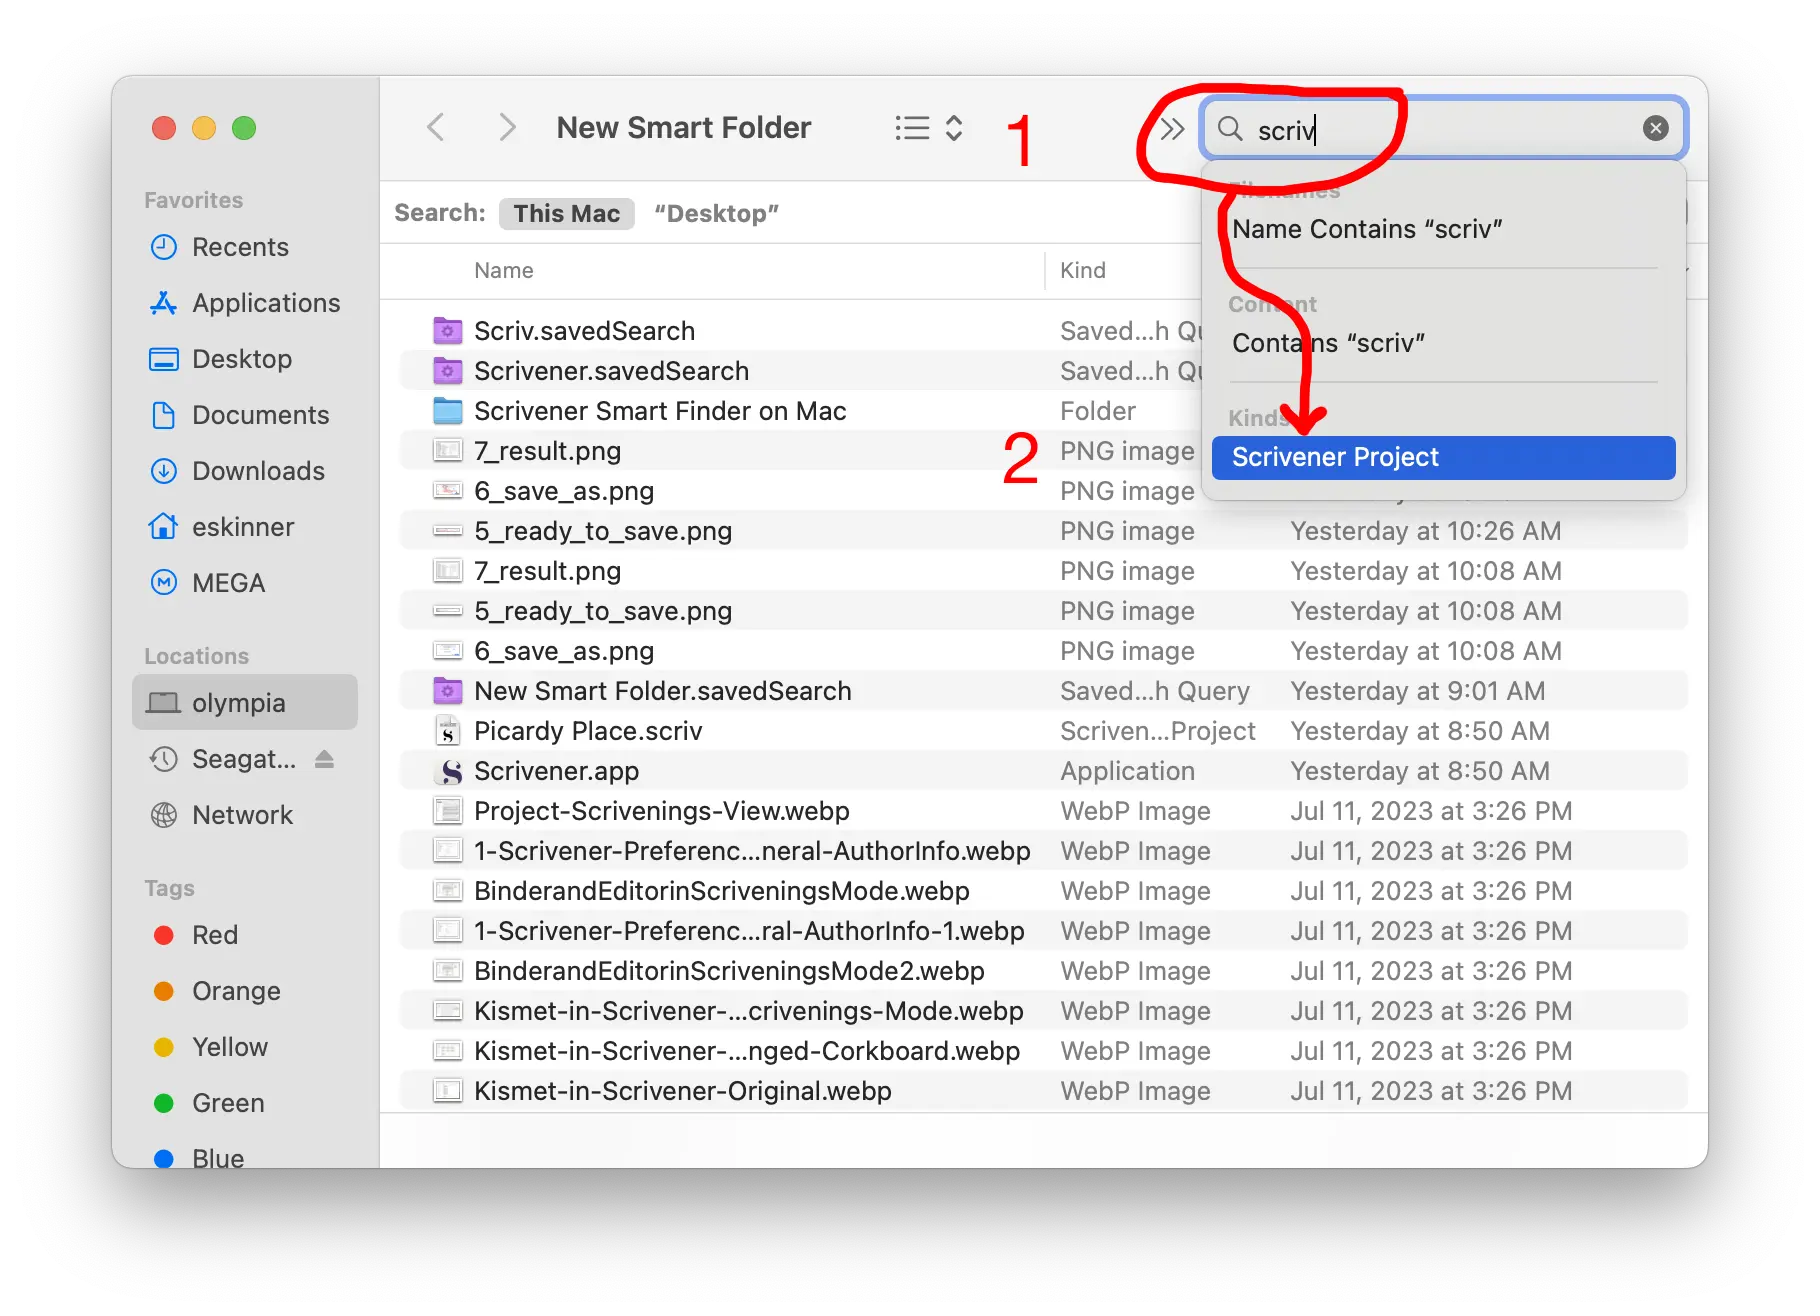Click into the search field containing scriv
Viewport: 1820px width, 1316px height.
point(1444,129)
